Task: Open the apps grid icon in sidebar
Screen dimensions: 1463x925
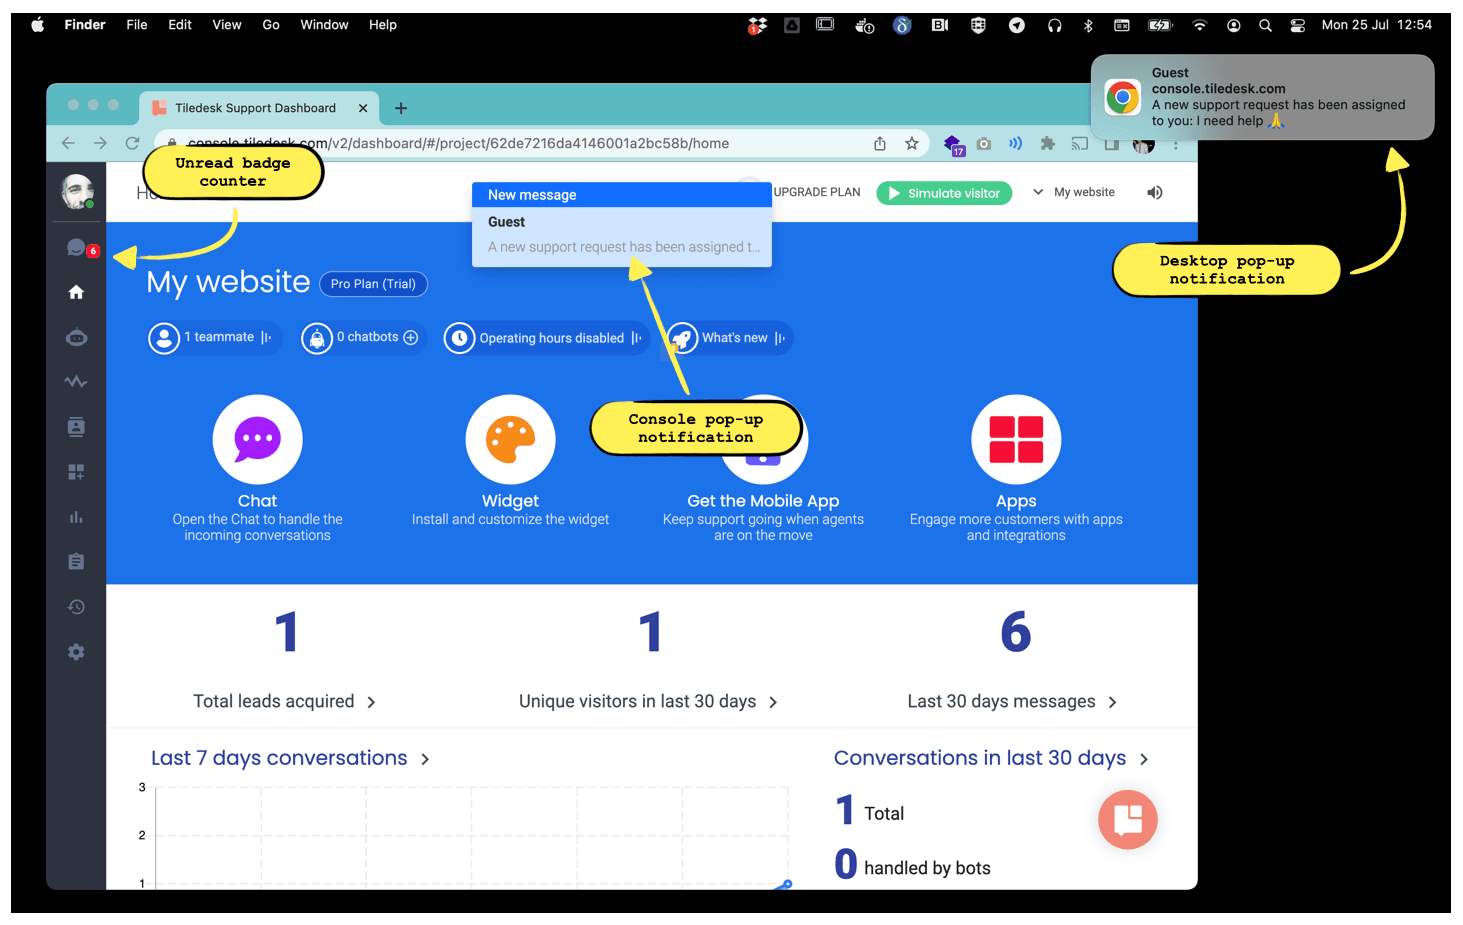Action: point(76,472)
